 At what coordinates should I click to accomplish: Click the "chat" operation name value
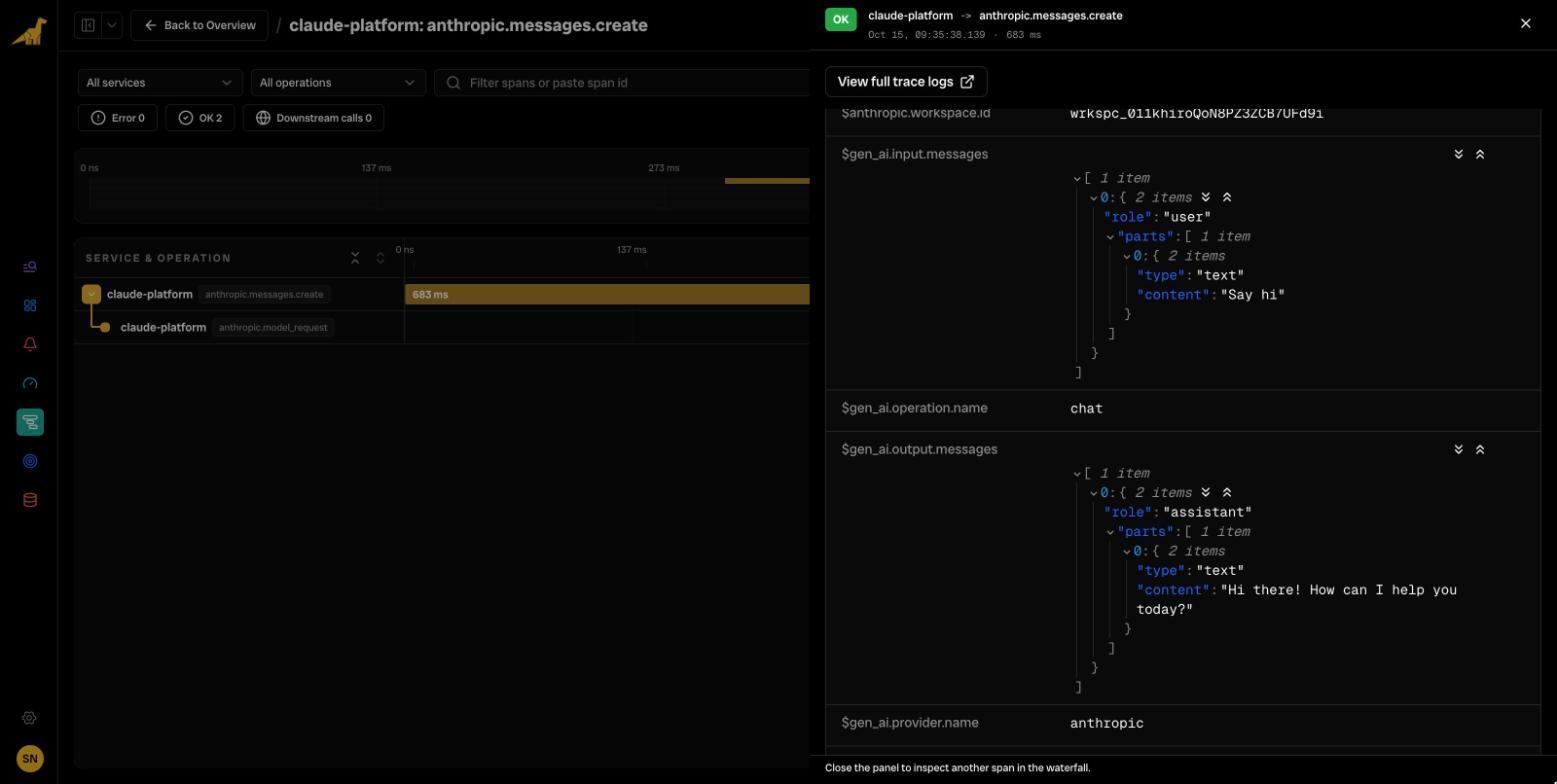pos(1086,408)
